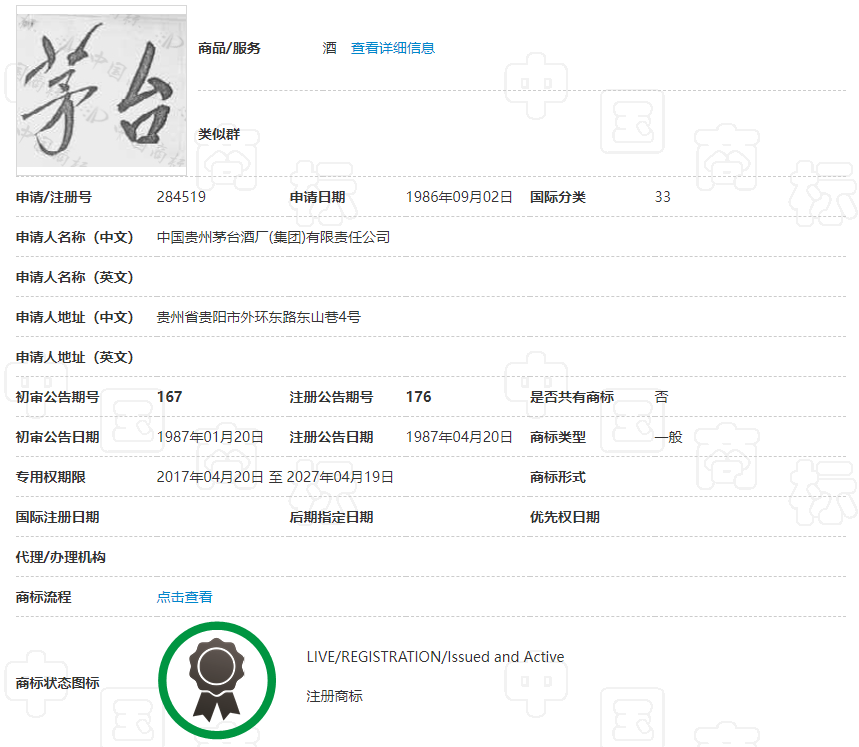This screenshot has height=747, width=859.
Task: Click the 申请日期 label
Action: tap(317, 197)
